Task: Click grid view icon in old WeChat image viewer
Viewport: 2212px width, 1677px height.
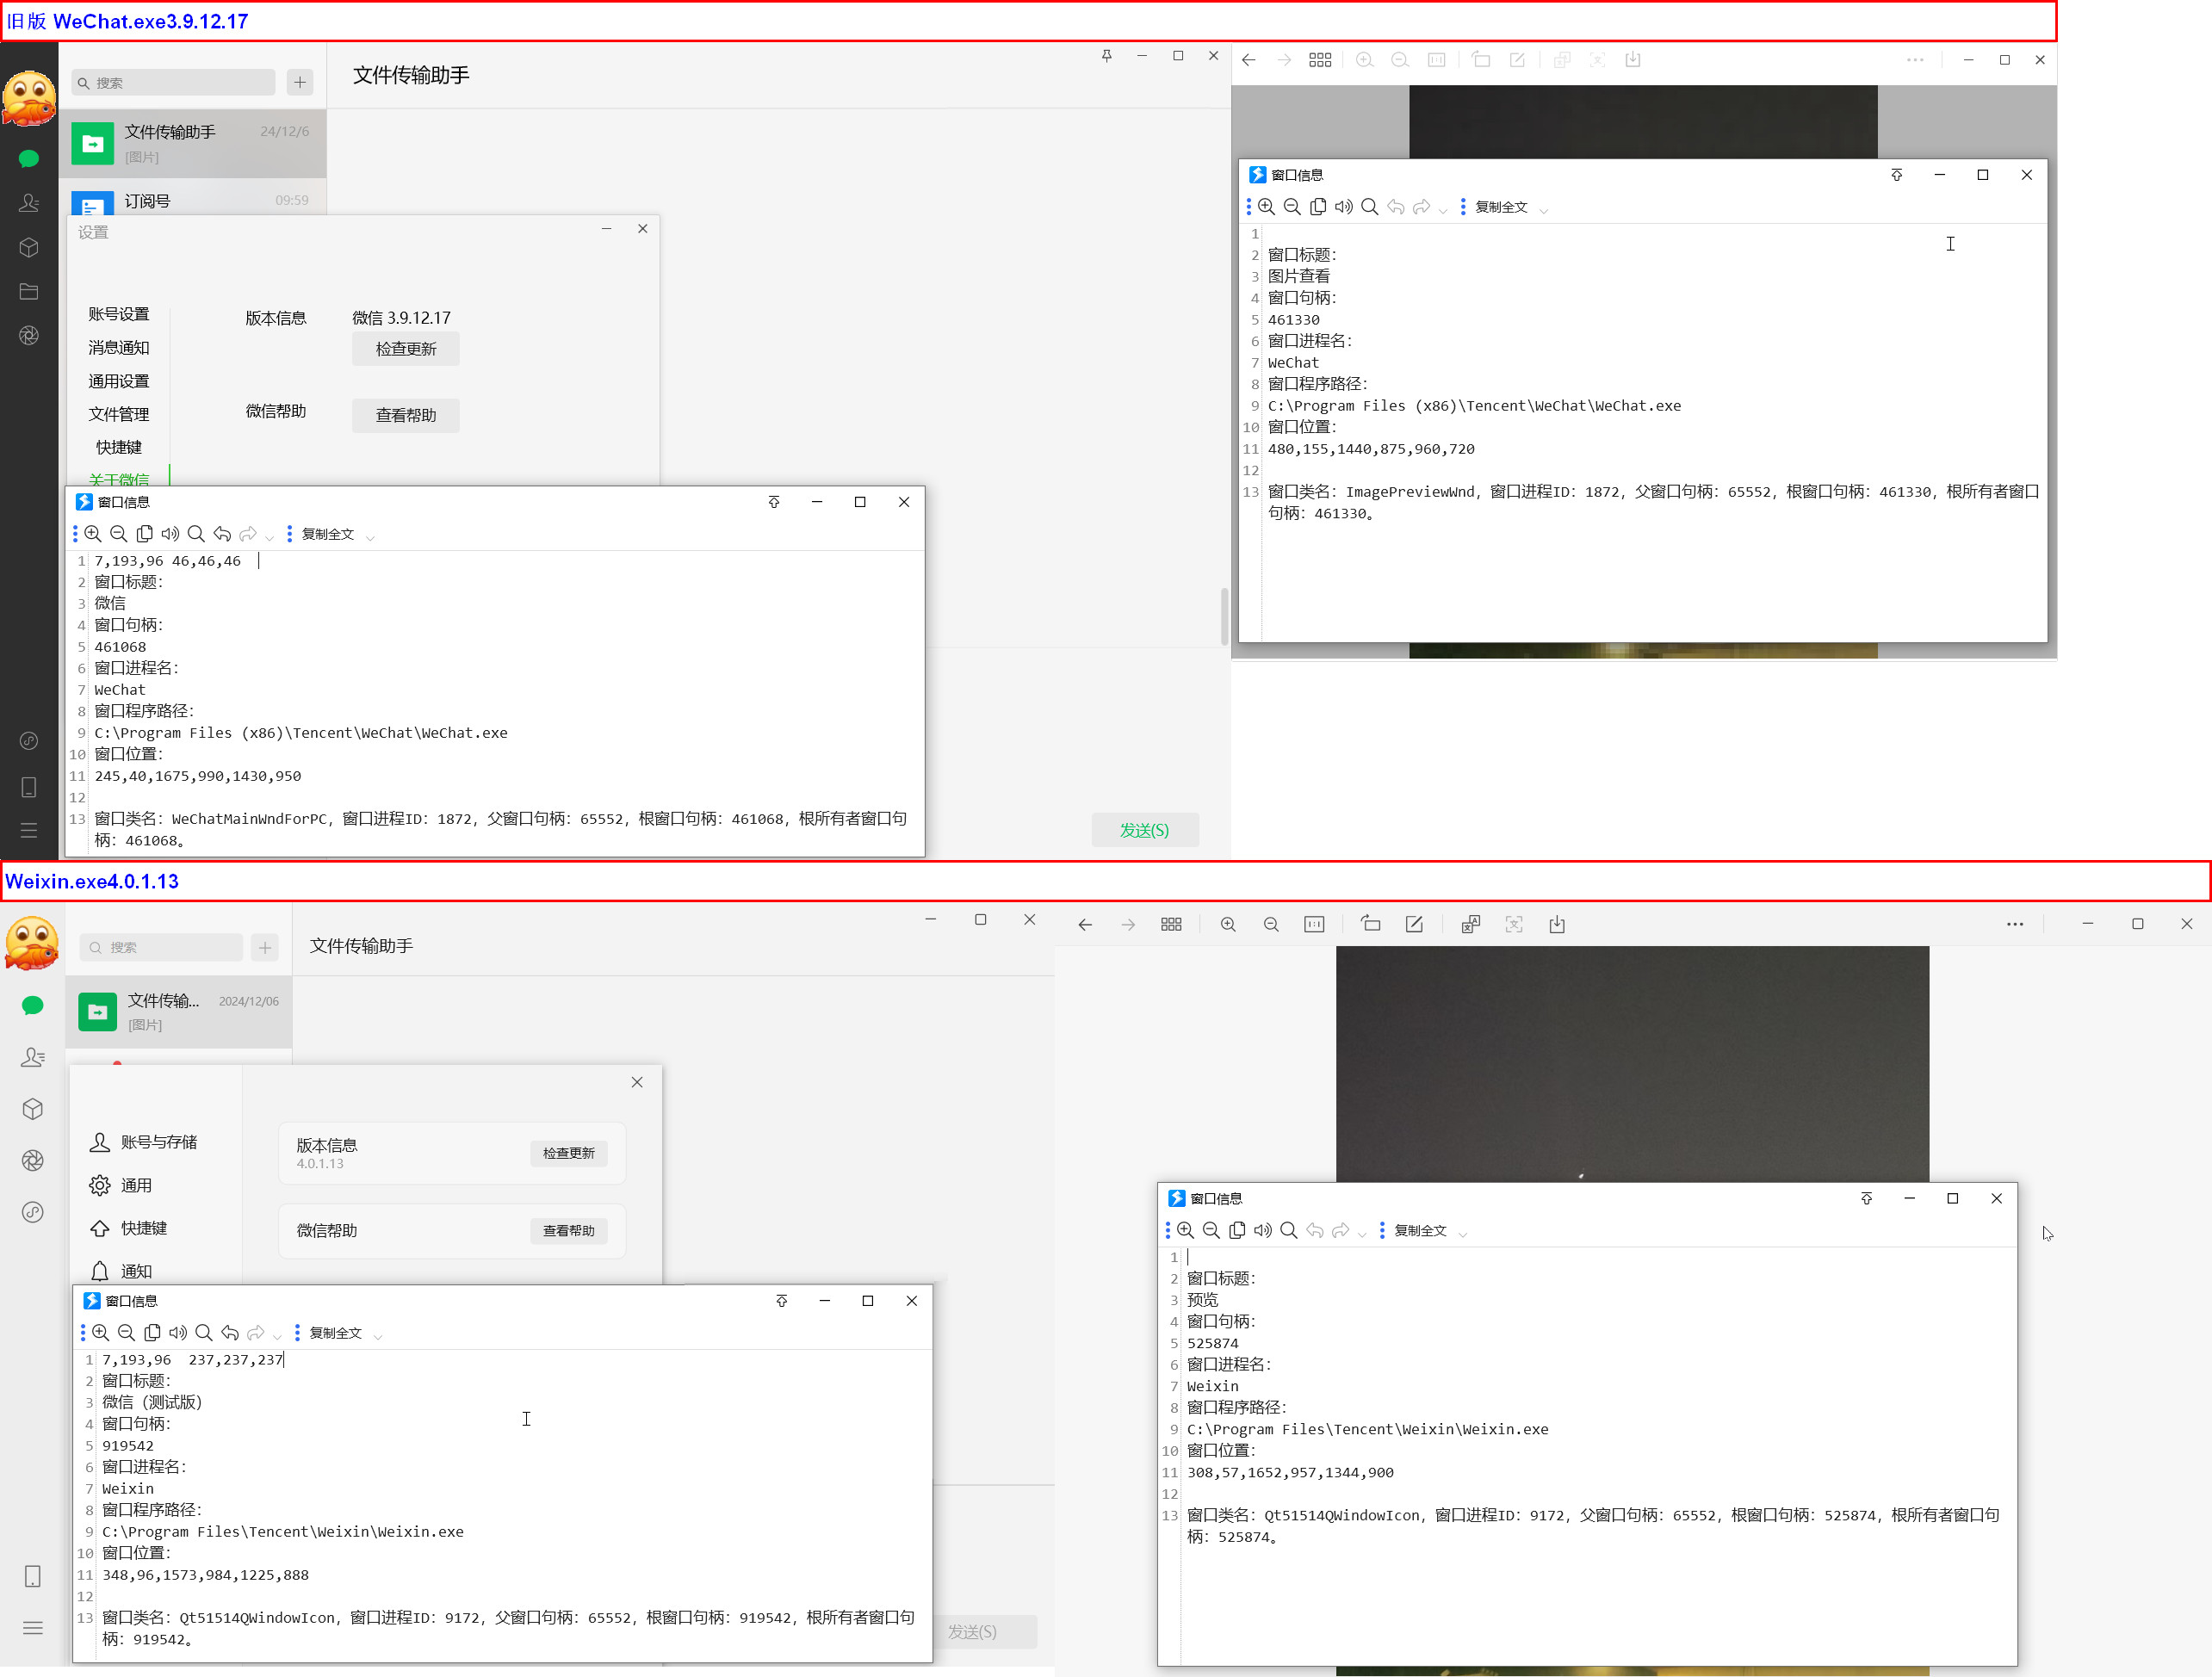Action: (x=1320, y=60)
